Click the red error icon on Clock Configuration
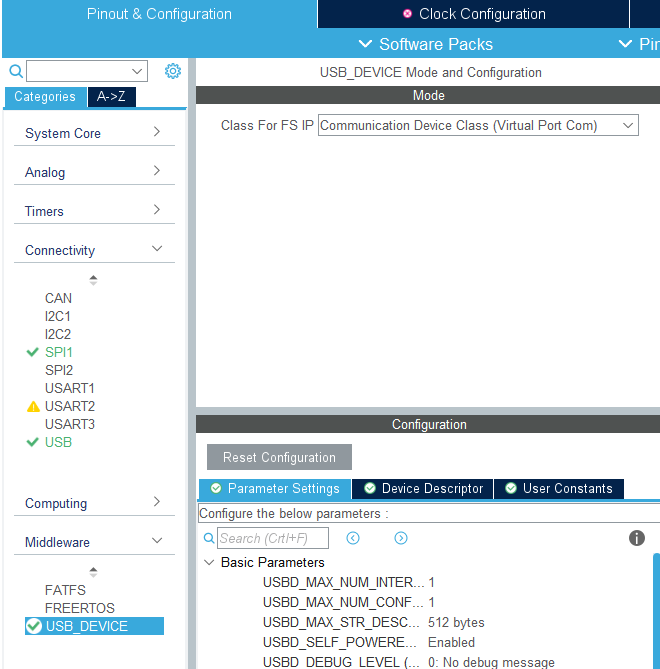The image size is (660, 669). 407,14
